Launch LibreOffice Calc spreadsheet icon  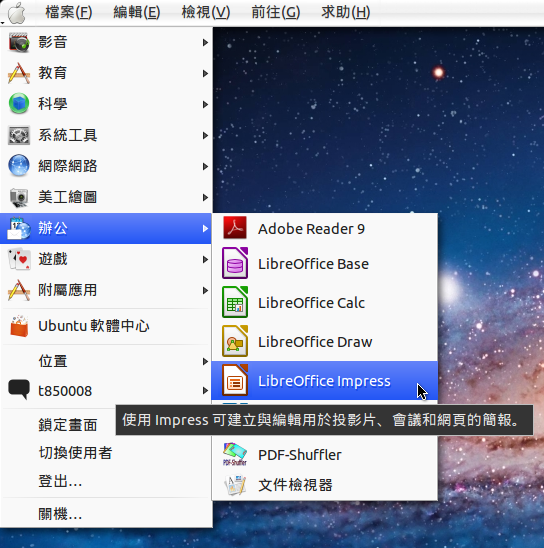point(235,302)
